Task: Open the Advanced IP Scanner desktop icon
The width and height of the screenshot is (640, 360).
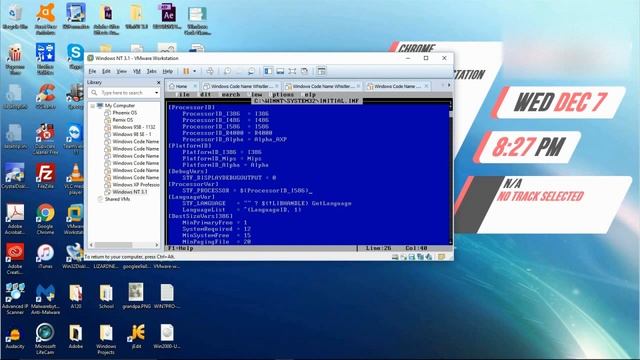Action: (x=15, y=299)
